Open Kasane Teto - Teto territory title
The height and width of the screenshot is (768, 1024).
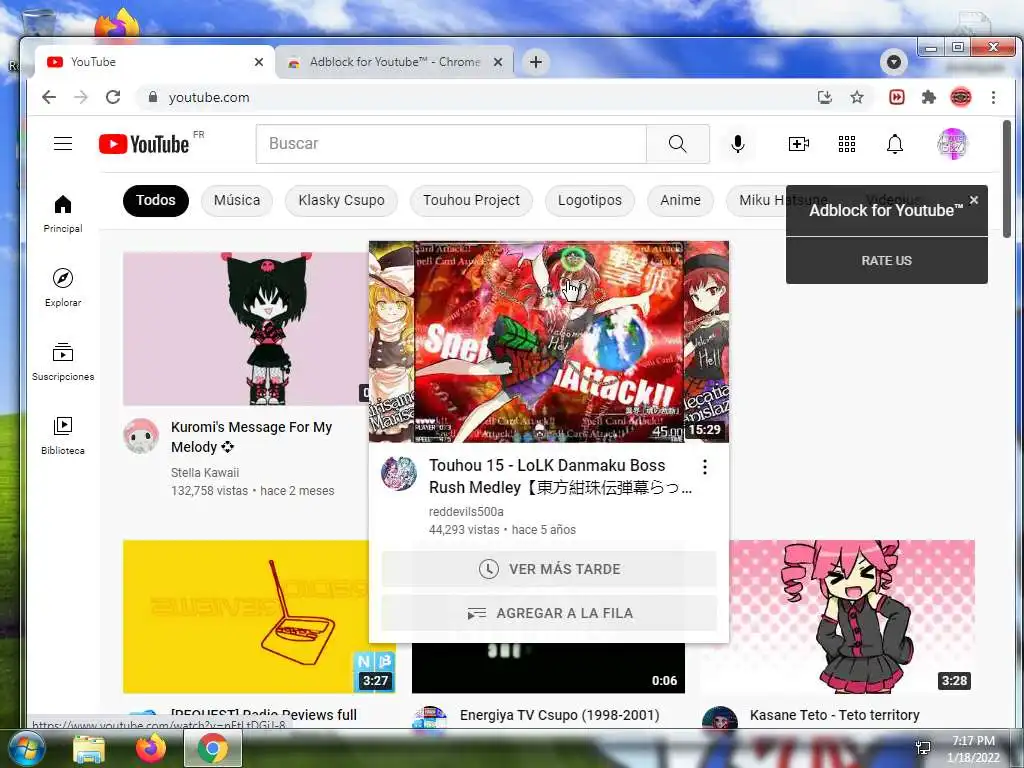[x=834, y=715]
